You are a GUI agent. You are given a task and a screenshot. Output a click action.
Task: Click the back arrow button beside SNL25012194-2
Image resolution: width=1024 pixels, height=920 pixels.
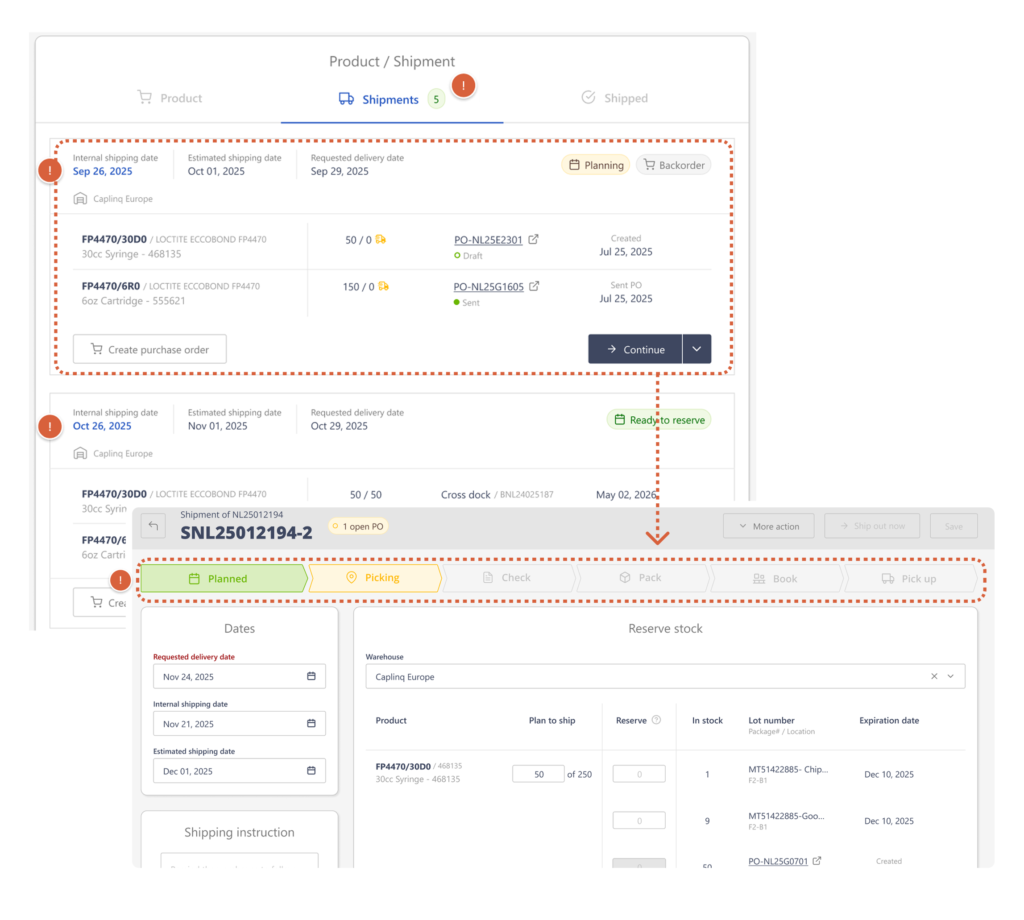point(153,525)
